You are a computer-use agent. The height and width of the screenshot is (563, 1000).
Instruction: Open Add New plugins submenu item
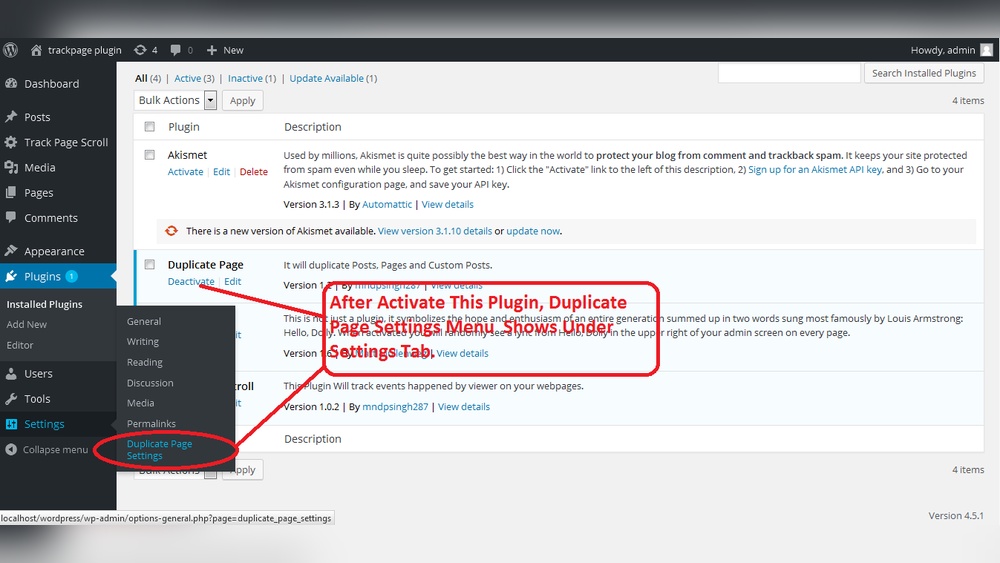coord(27,324)
